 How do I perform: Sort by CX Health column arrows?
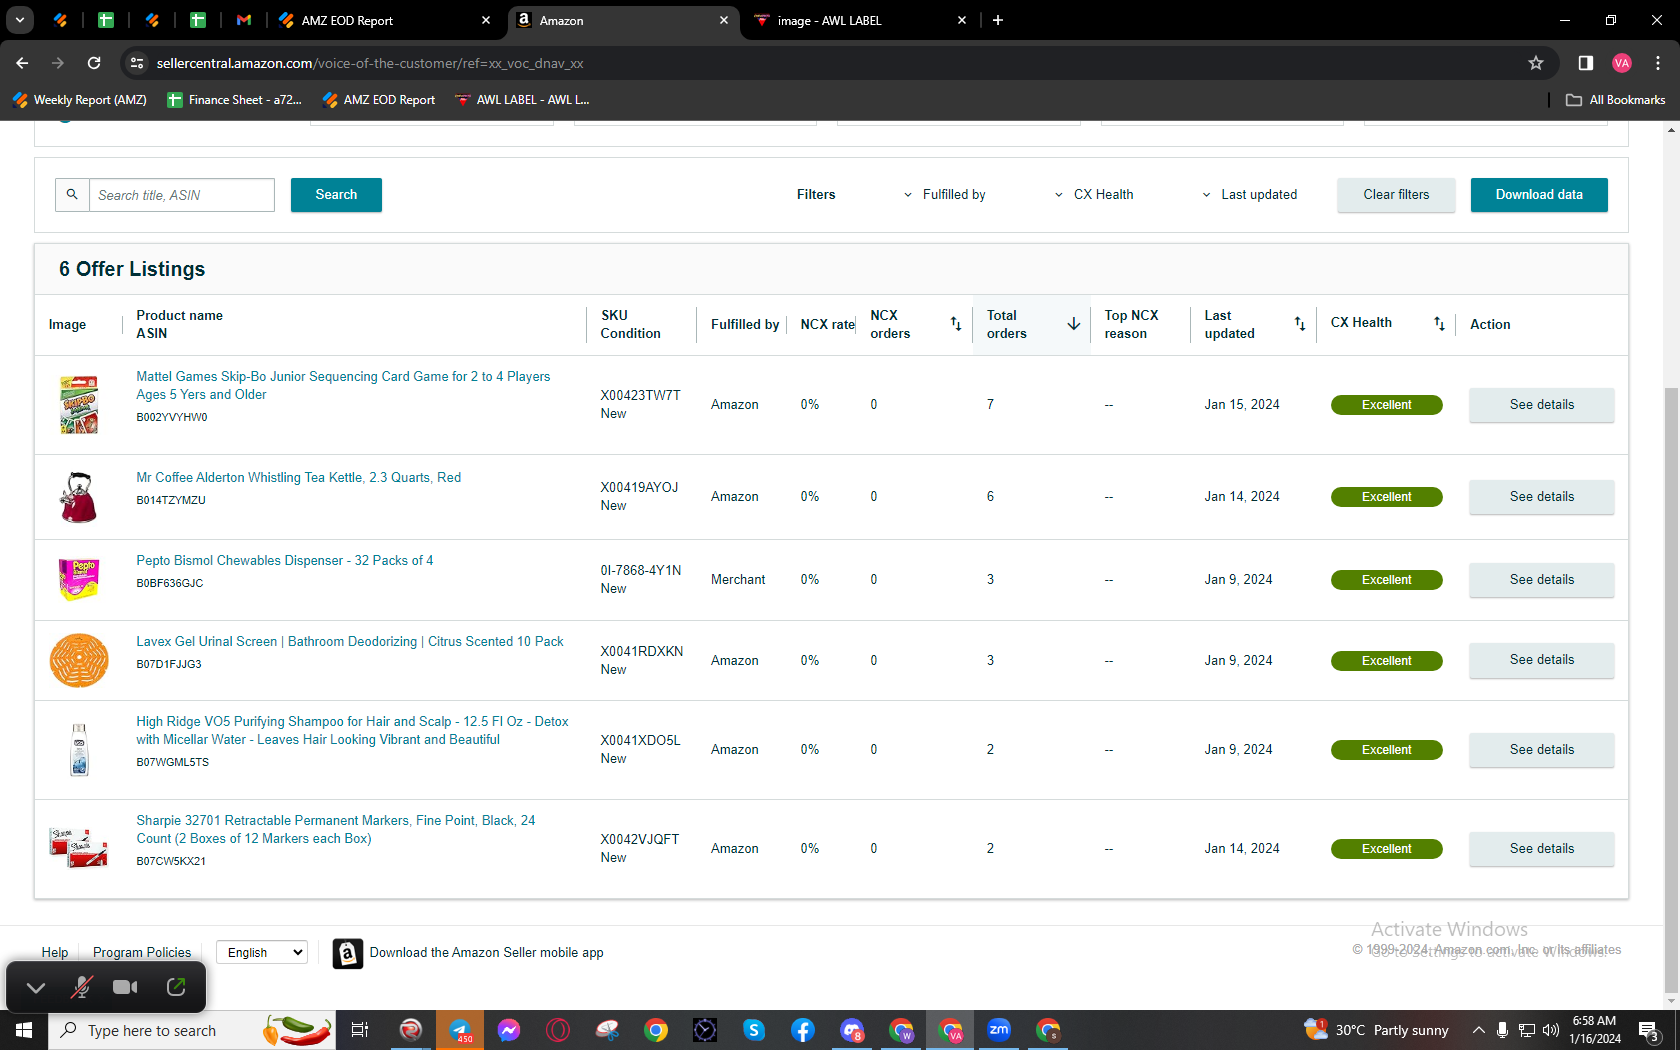pyautogui.click(x=1439, y=324)
